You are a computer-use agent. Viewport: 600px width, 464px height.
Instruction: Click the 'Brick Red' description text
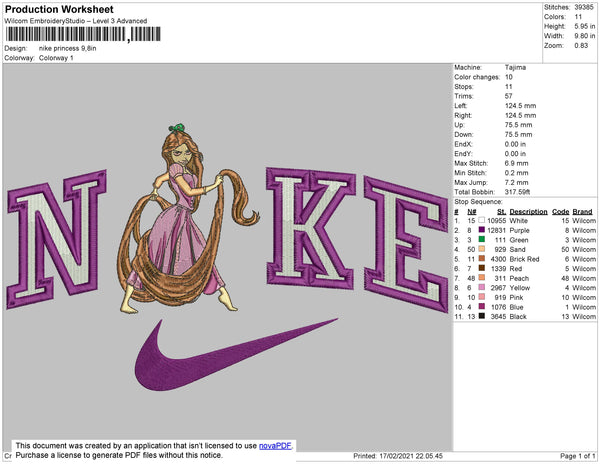pyautogui.click(x=524, y=259)
